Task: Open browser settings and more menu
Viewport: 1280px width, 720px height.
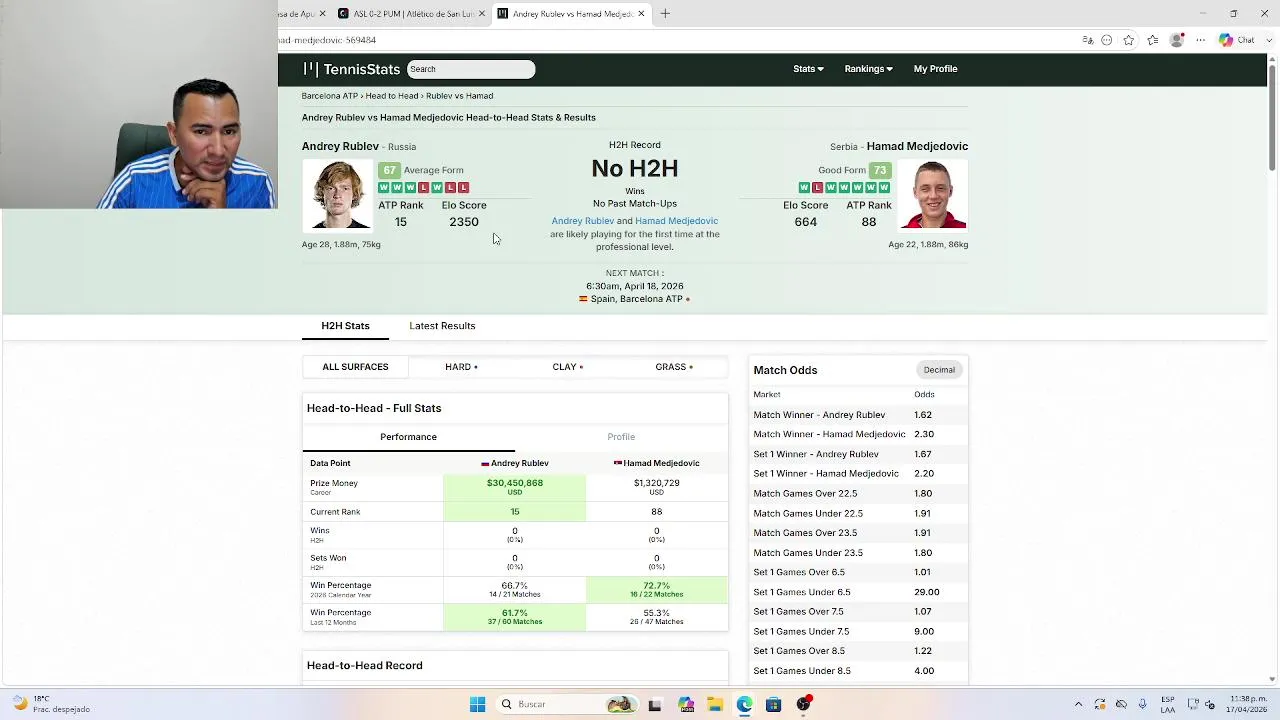Action: (1201, 40)
